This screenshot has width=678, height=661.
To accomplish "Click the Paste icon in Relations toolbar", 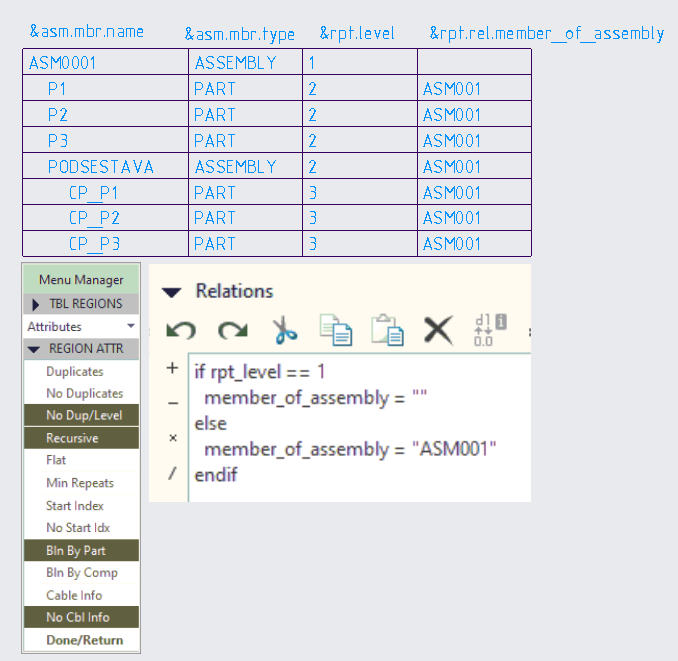I will 386,329.
